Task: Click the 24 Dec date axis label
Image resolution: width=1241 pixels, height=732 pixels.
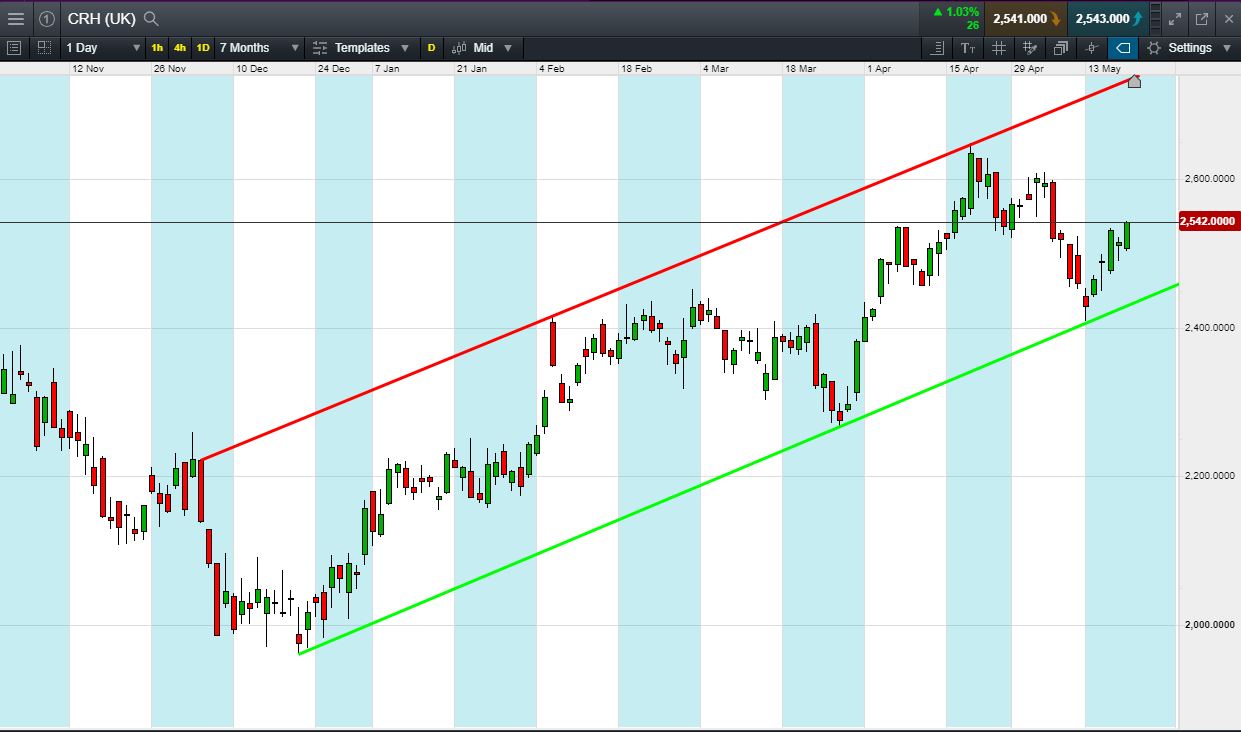Action: click(334, 68)
